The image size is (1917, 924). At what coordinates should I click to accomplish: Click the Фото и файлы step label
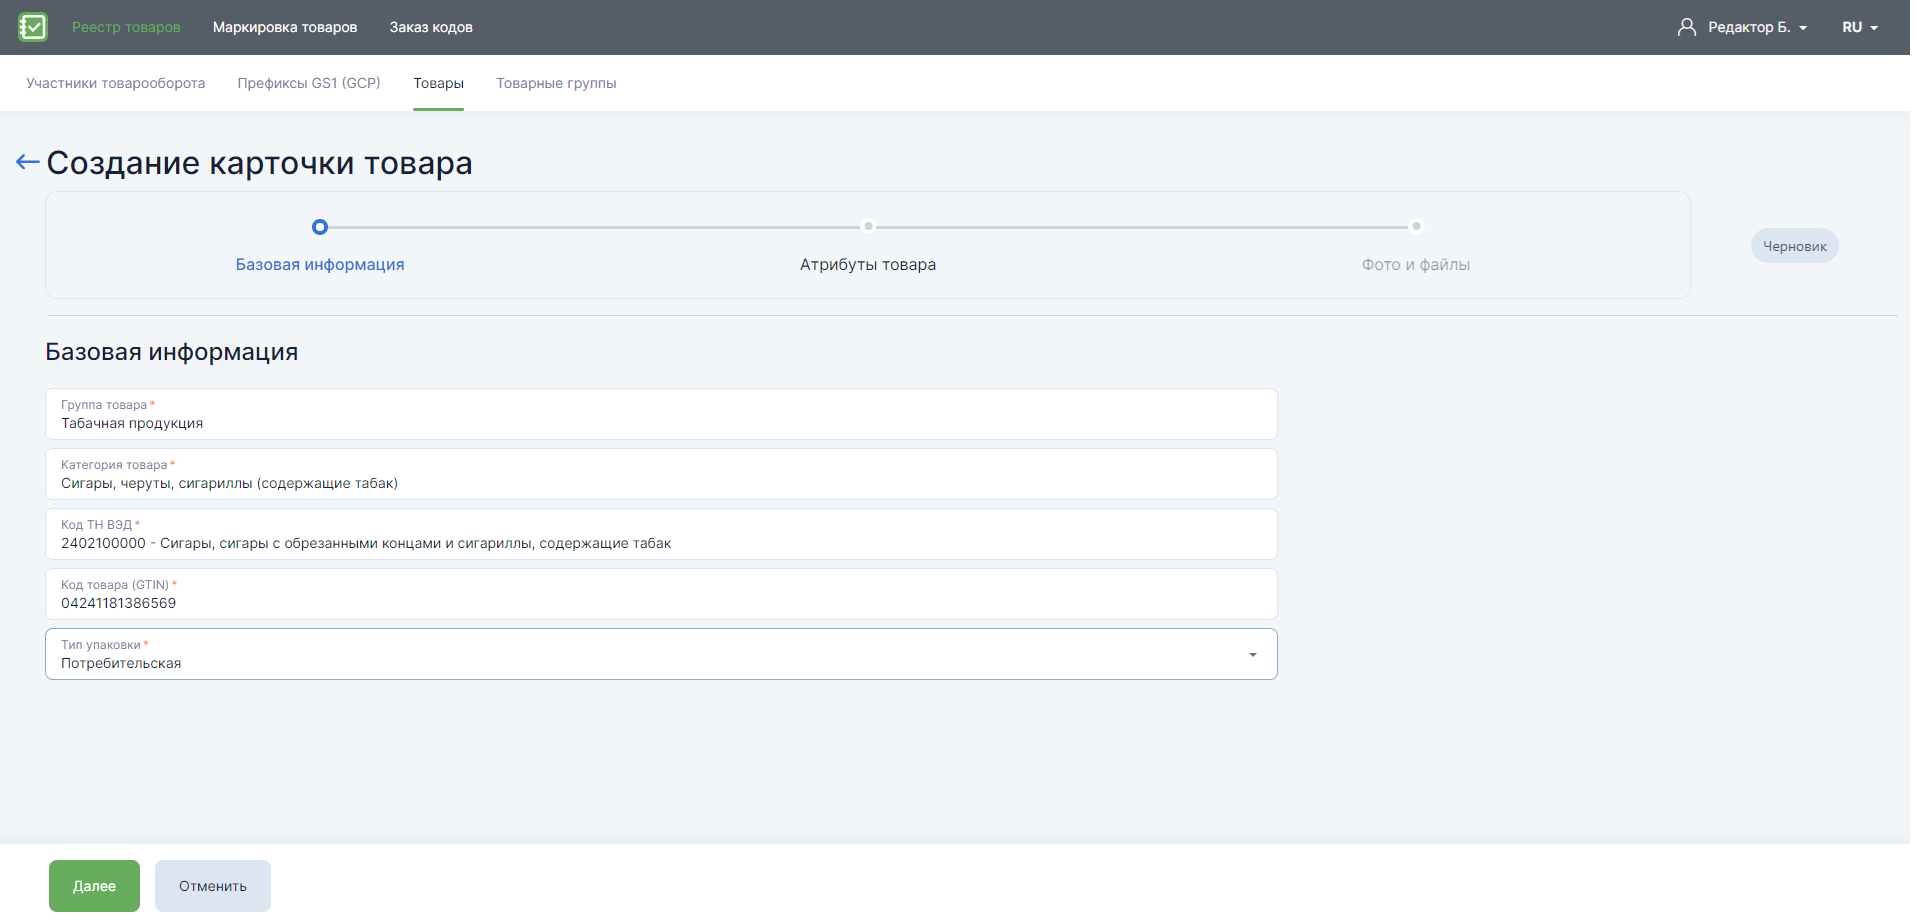tap(1416, 265)
